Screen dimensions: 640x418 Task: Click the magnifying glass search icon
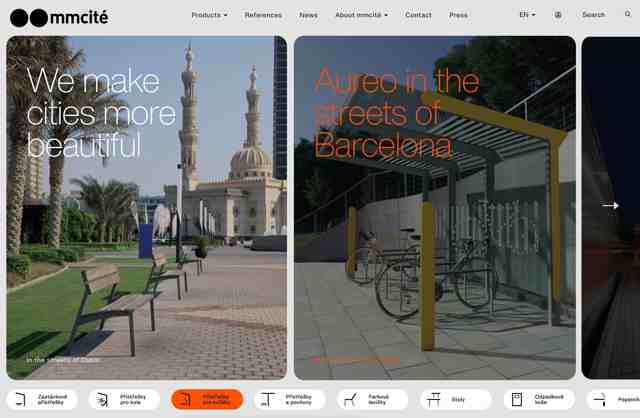628,14
